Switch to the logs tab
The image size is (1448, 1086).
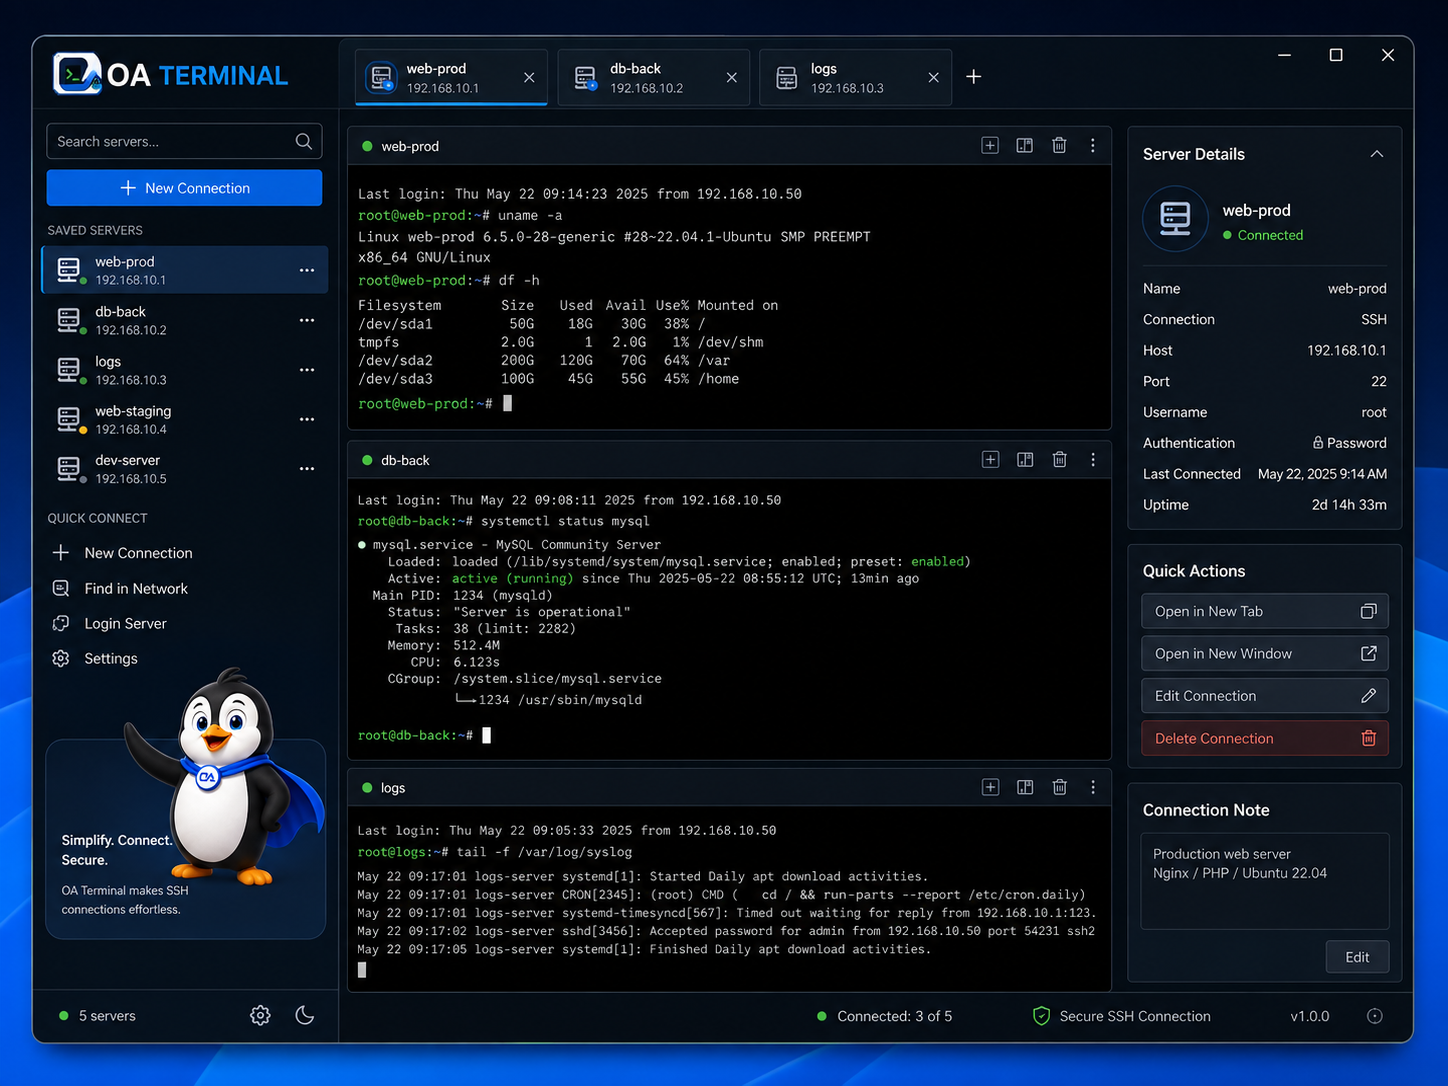click(x=856, y=77)
